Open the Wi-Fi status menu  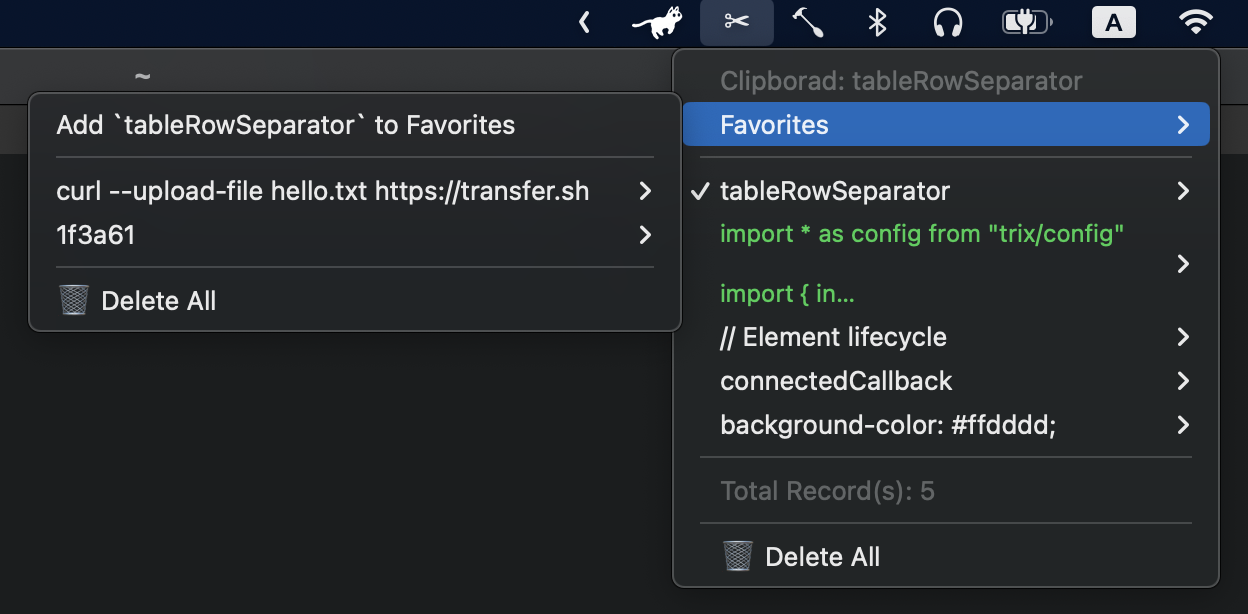[1196, 22]
